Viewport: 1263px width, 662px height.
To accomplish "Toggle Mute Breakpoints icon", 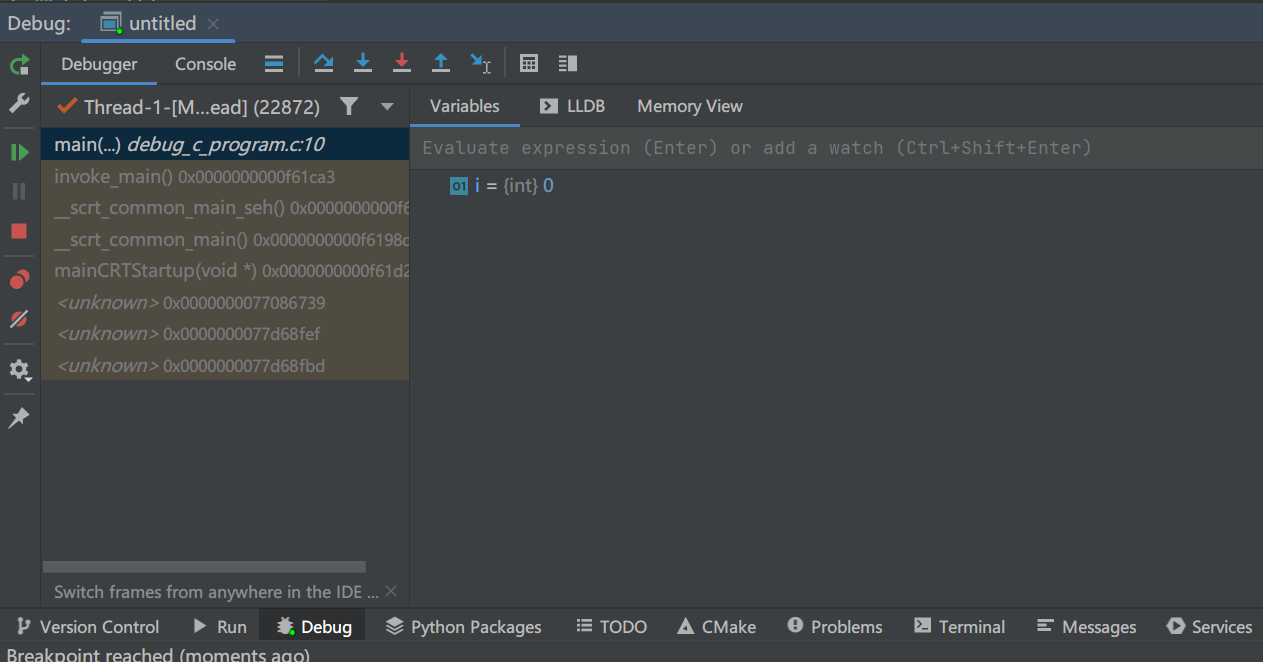I will point(19,320).
